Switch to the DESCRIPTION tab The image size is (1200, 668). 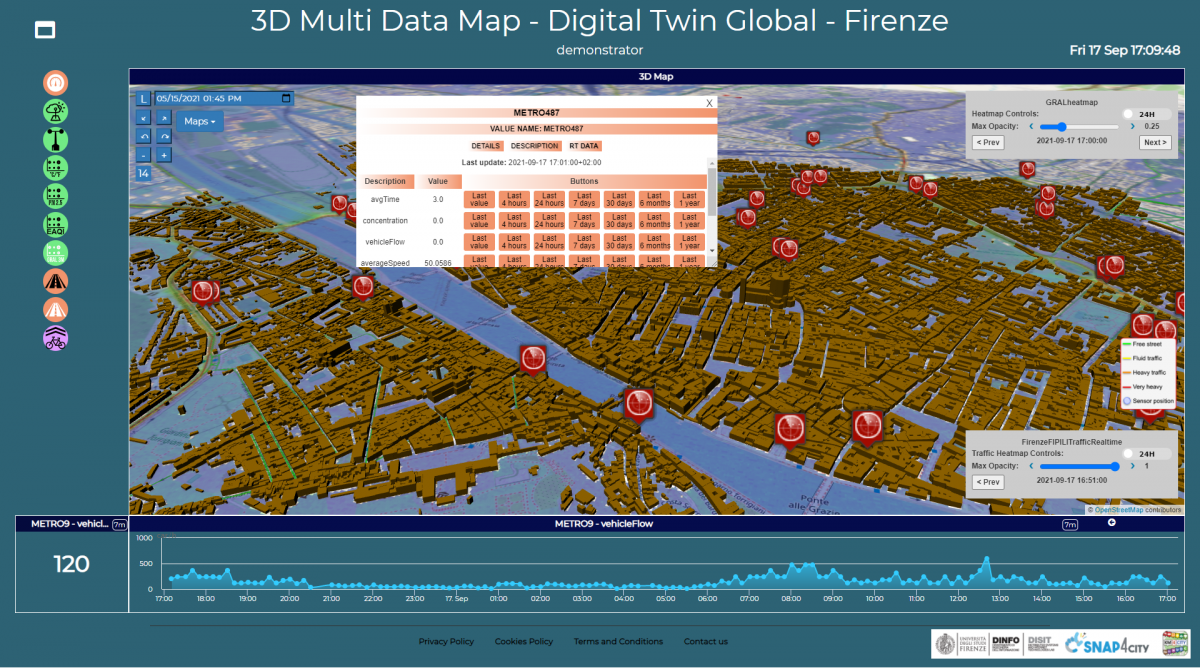coord(535,146)
